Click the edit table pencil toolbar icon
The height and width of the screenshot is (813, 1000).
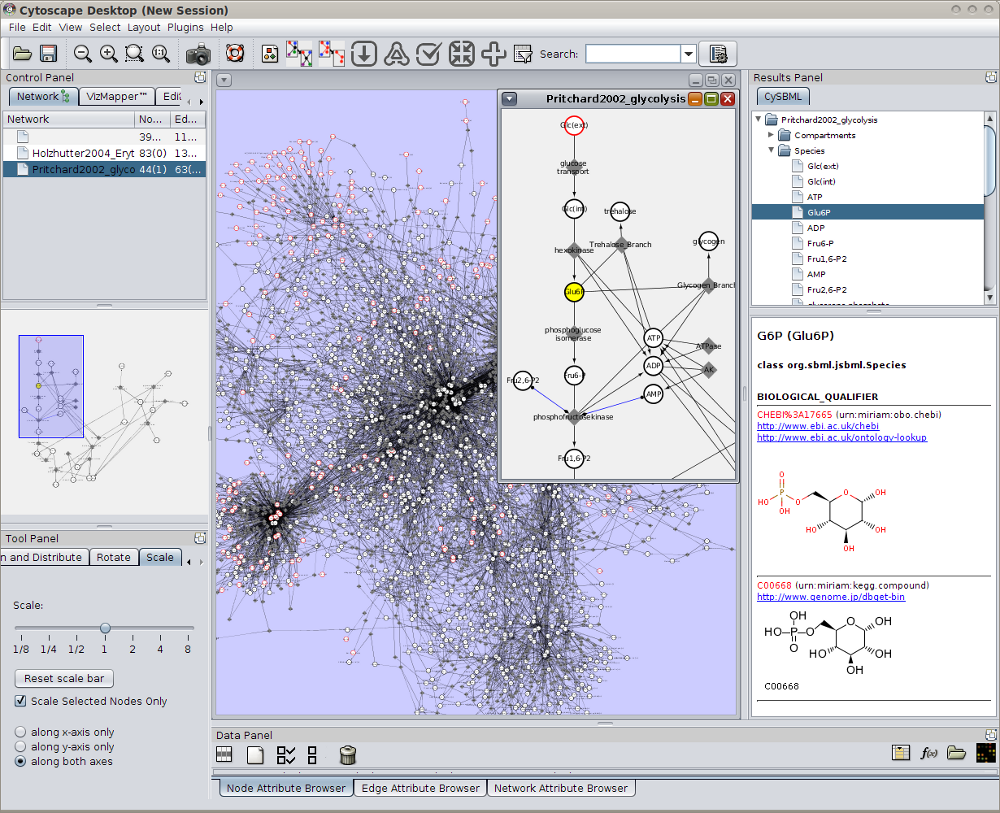[523, 54]
